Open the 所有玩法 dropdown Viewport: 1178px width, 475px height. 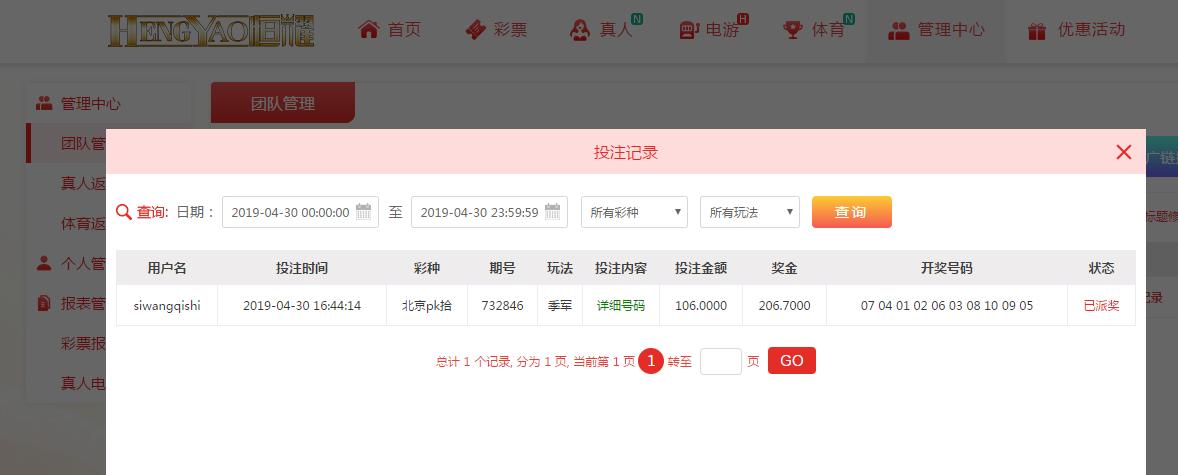point(750,212)
